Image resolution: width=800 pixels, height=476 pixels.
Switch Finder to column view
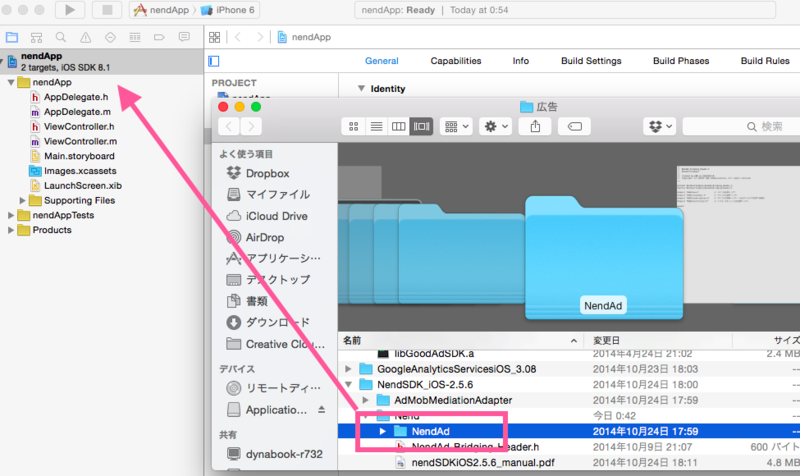click(x=398, y=127)
